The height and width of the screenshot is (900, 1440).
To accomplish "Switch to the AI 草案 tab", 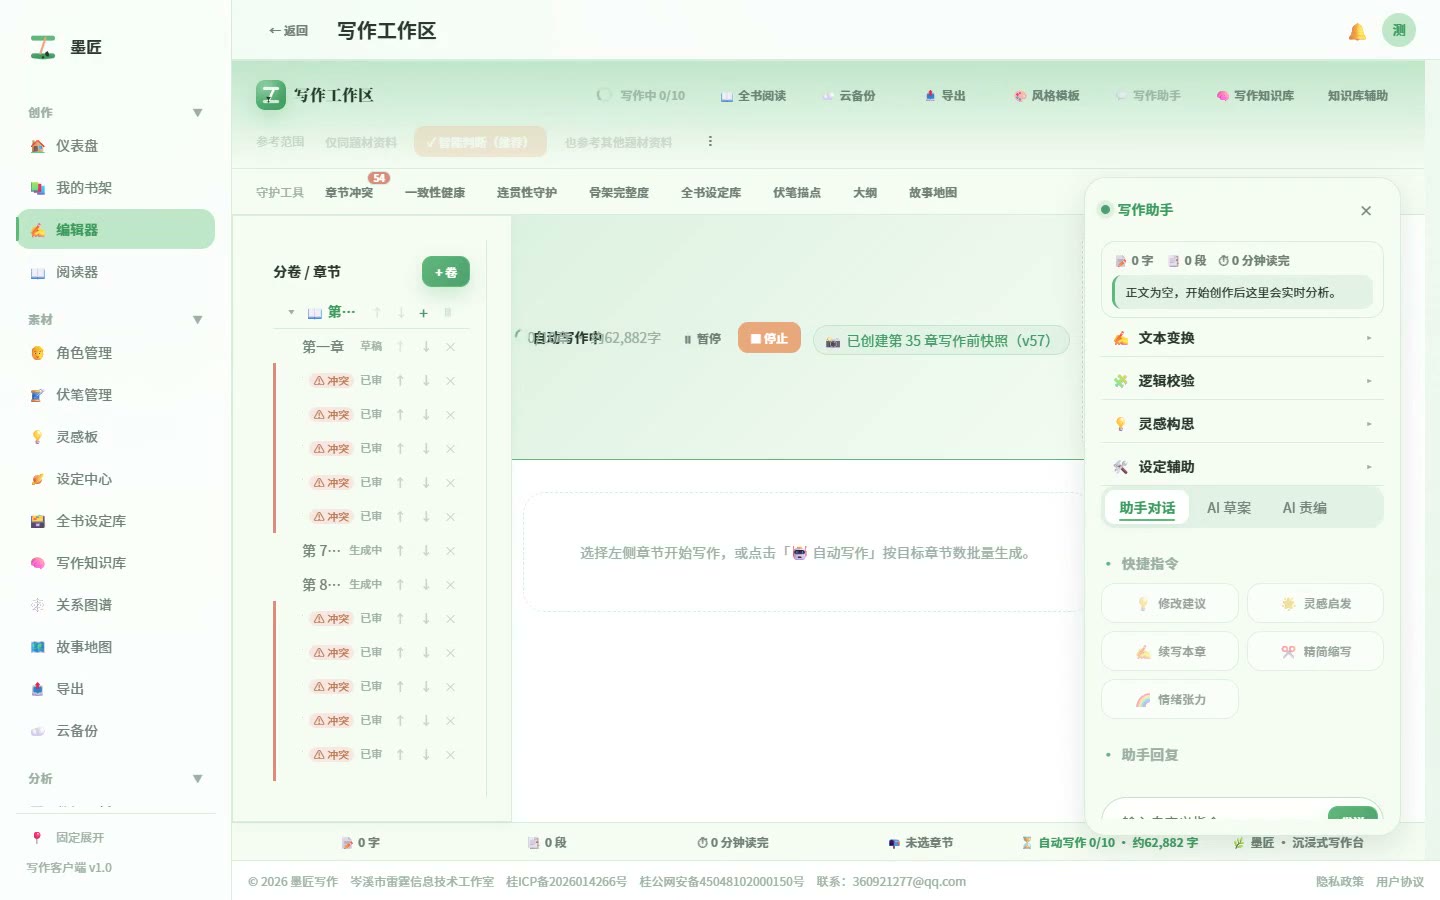I will point(1229,508).
